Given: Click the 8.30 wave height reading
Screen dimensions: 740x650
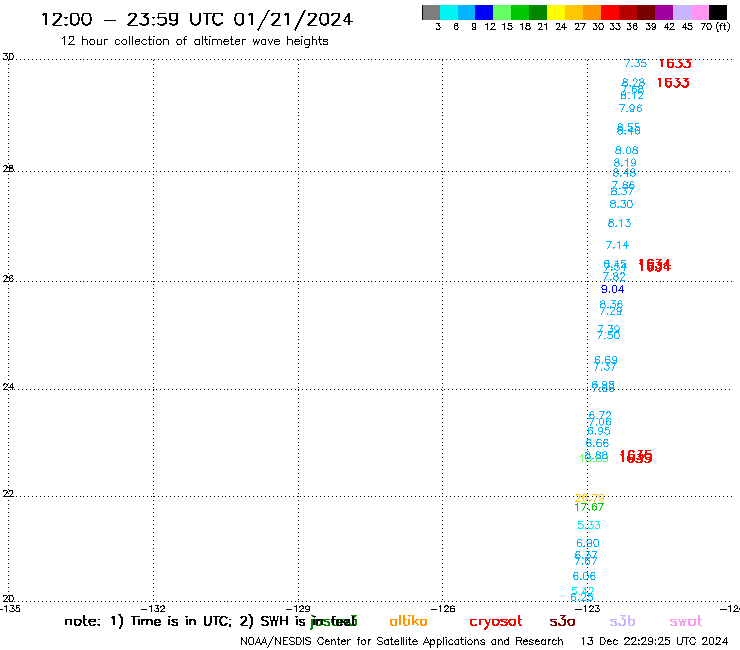Looking at the screenshot, I should (621, 204).
